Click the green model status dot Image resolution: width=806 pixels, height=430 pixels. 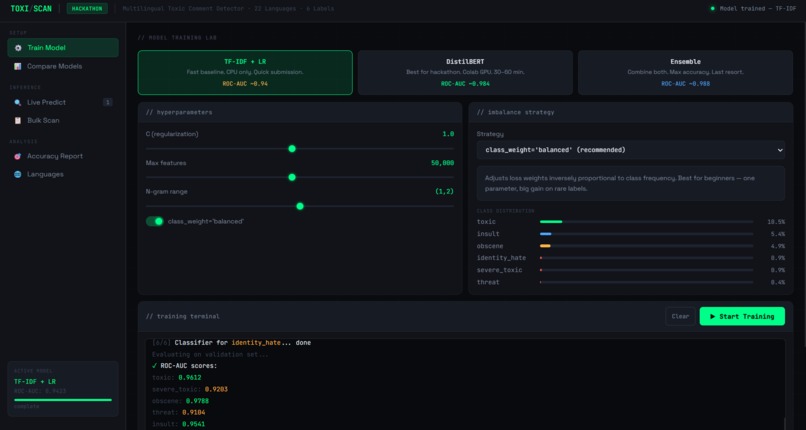pos(712,8)
